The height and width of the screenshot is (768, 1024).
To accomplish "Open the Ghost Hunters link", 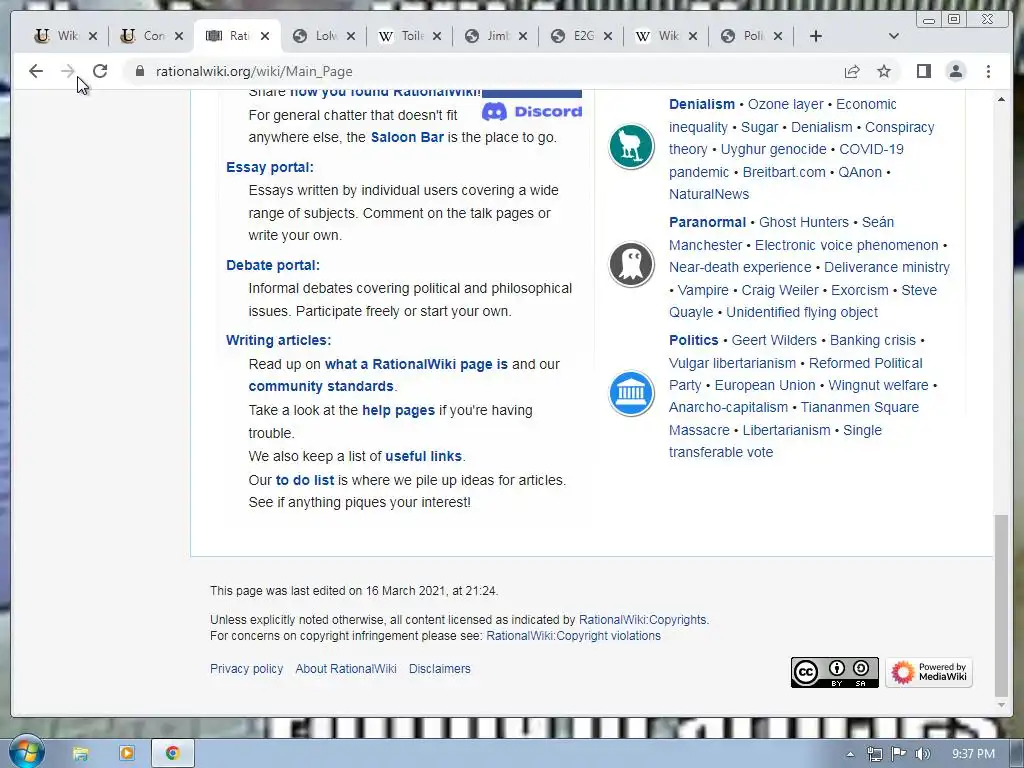I will [804, 222].
